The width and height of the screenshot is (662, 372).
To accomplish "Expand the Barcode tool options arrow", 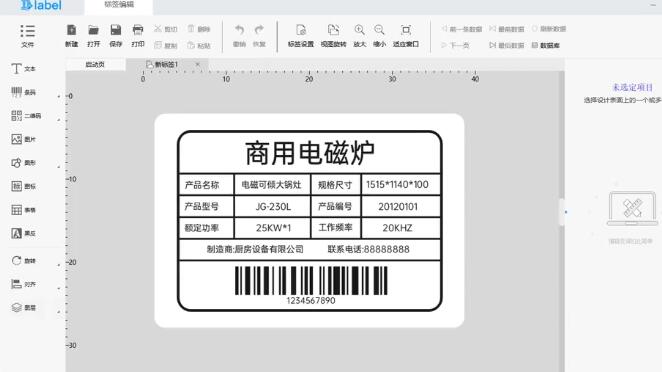I will coord(59,97).
